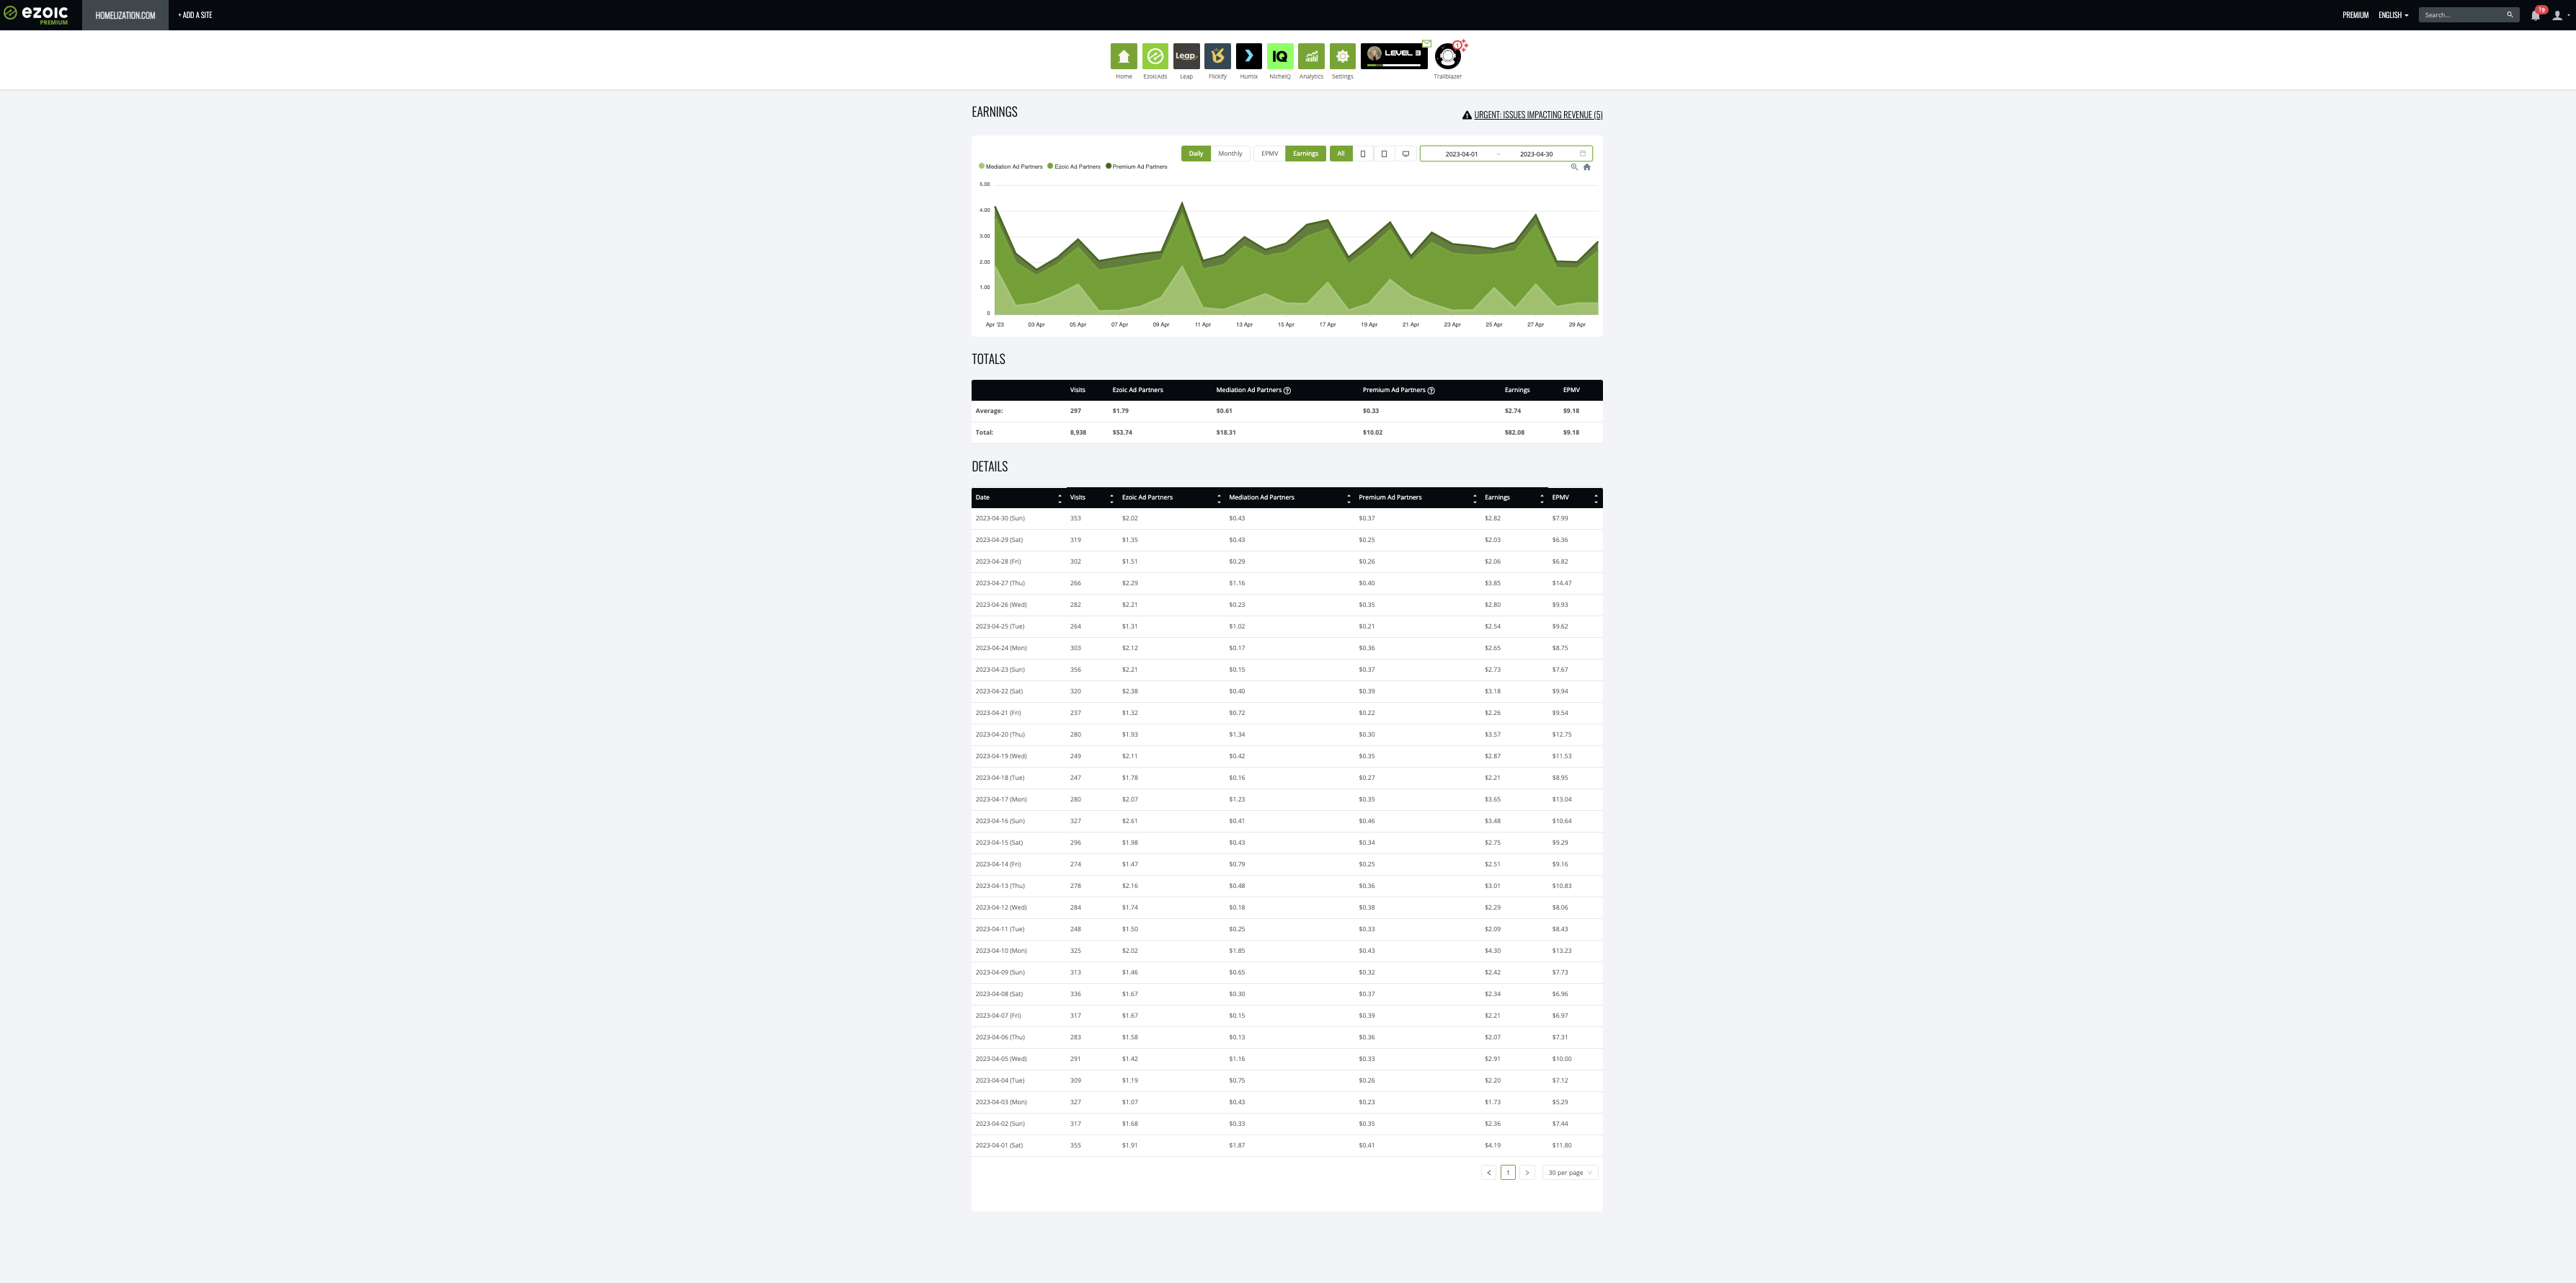Go to the NicheIQ tool
Viewport: 2576px width, 1283px height.
[1280, 56]
